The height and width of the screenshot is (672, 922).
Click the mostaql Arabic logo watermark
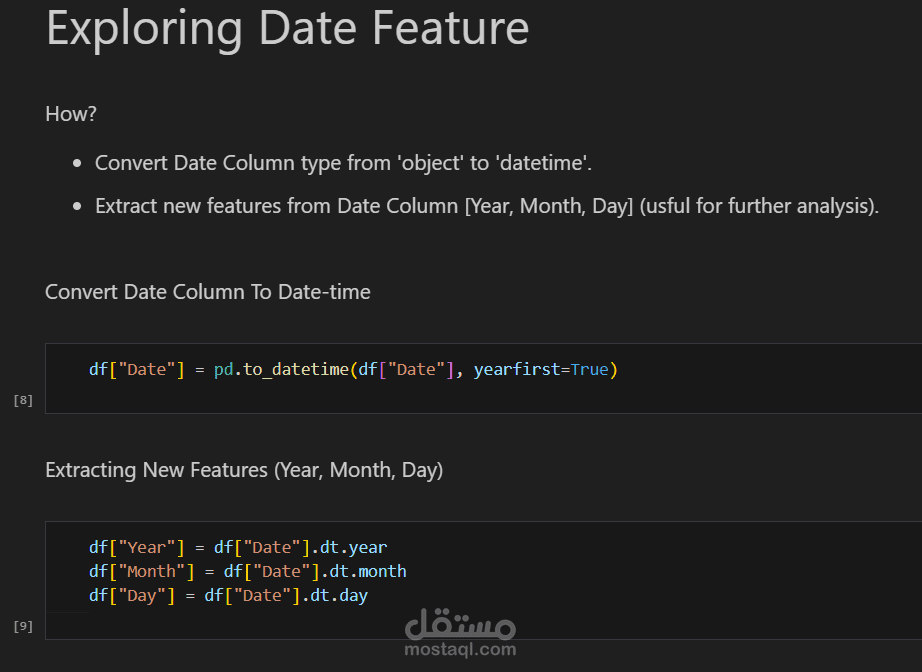[460, 624]
